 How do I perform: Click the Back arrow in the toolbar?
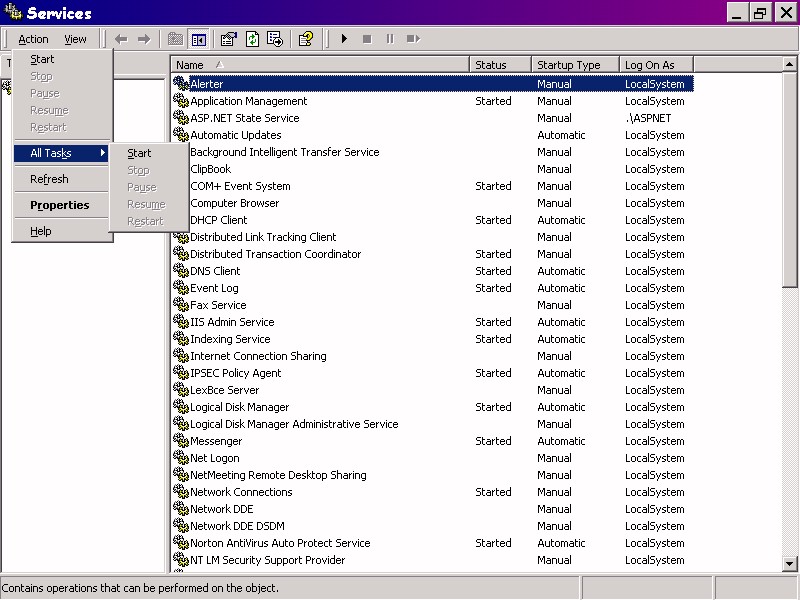click(121, 39)
